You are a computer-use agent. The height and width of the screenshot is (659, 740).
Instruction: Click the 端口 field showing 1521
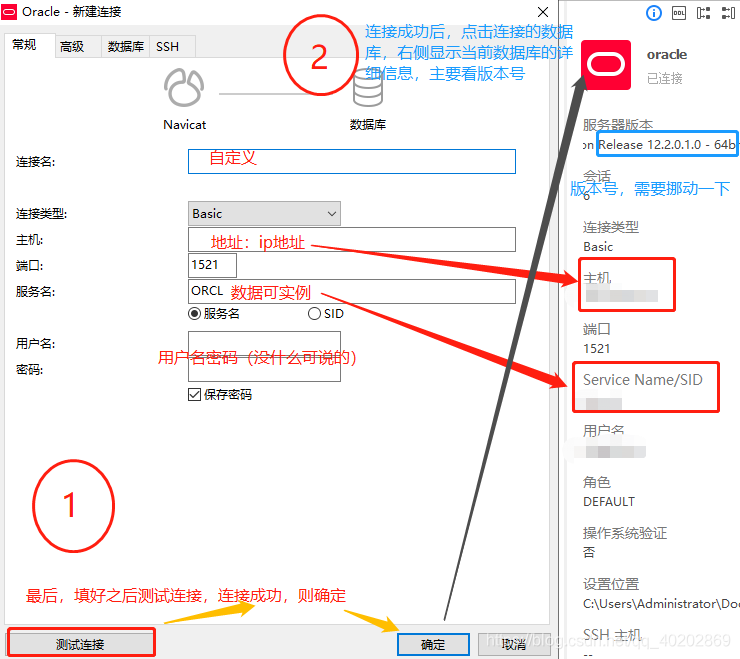212,265
